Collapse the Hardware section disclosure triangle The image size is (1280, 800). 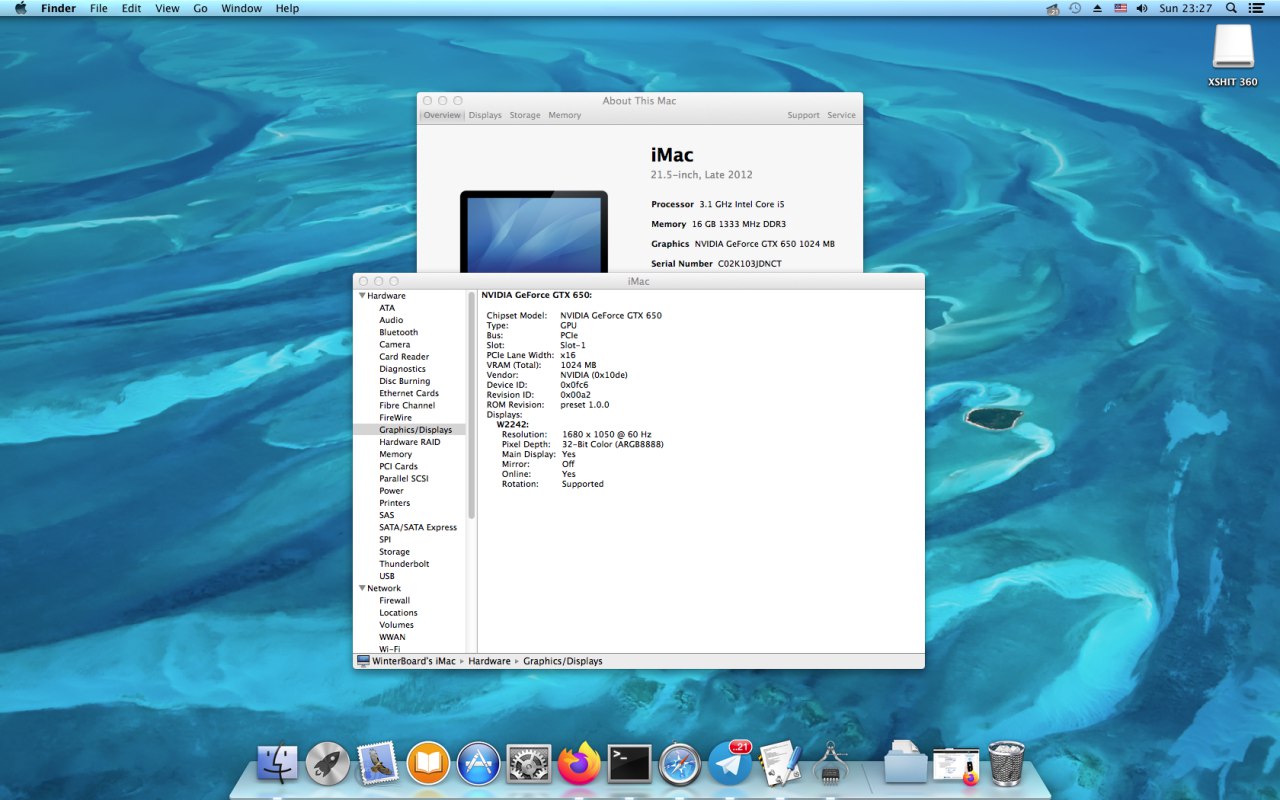(x=362, y=296)
